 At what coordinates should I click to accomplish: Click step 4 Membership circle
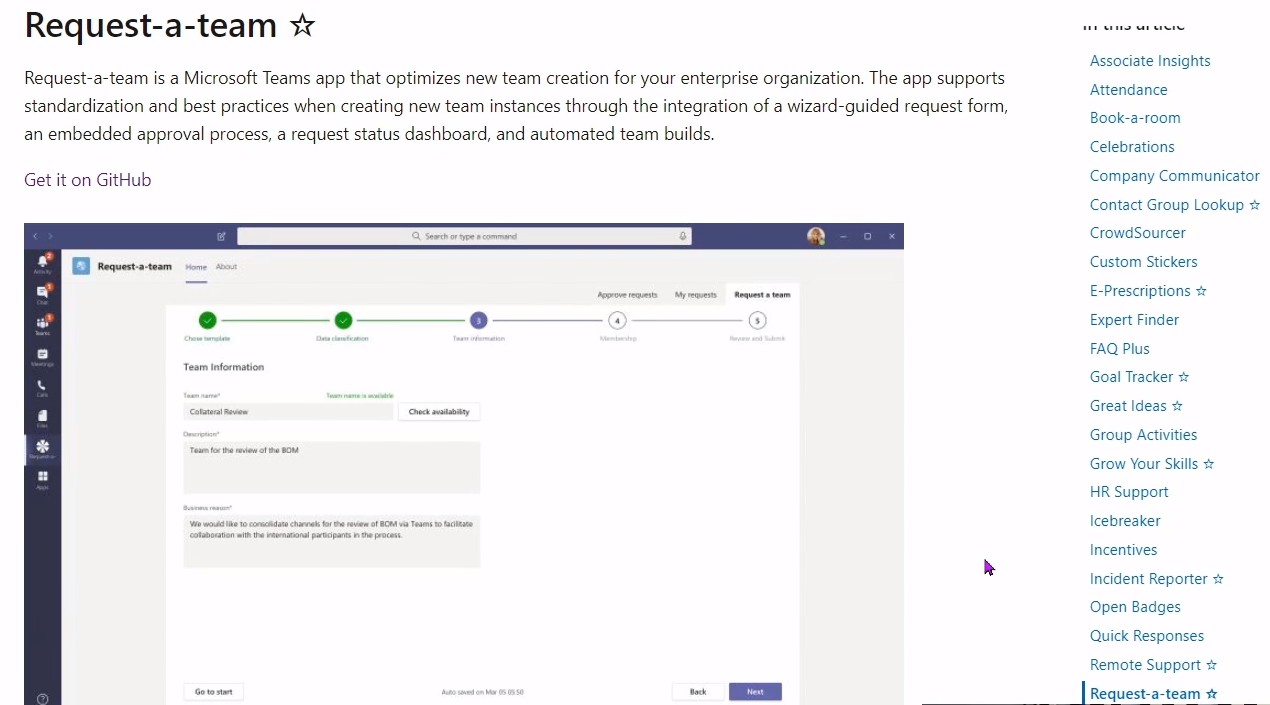point(617,320)
